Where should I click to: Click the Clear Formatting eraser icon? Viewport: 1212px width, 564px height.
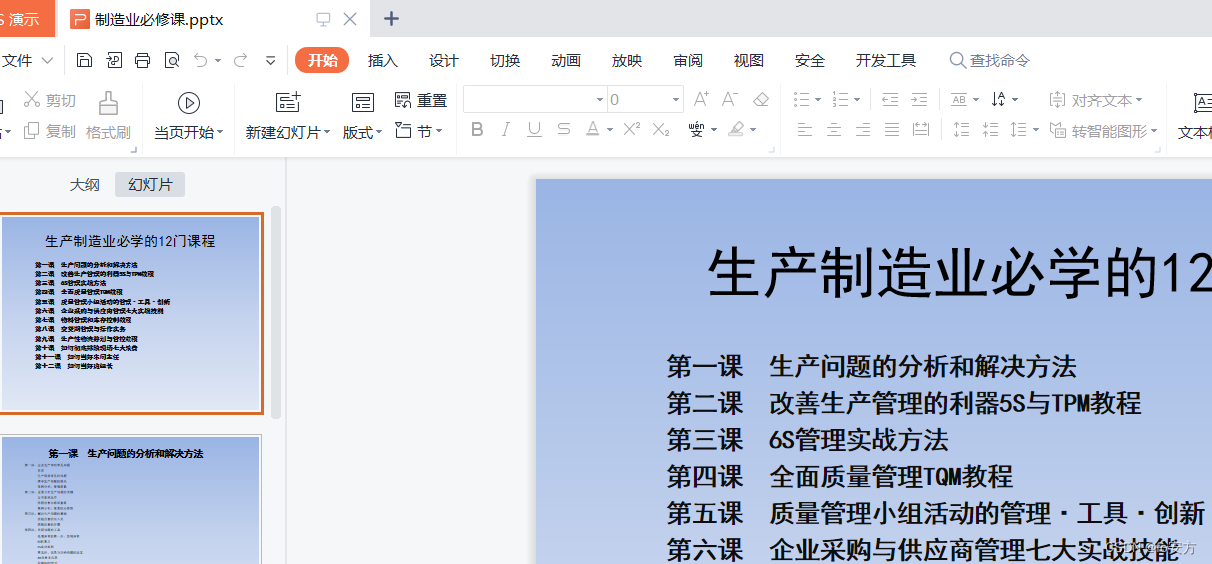click(x=761, y=99)
